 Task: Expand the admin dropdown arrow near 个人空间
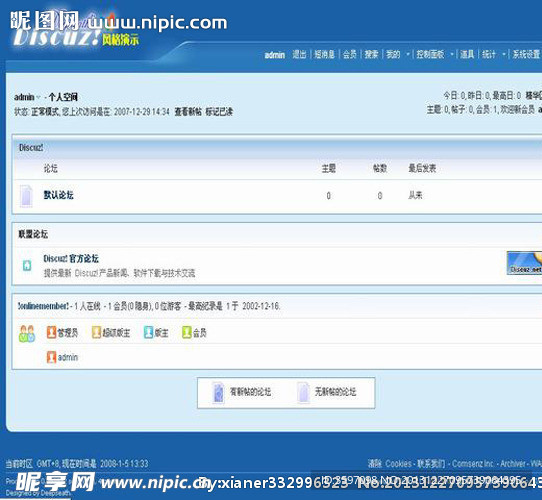click(x=38, y=97)
